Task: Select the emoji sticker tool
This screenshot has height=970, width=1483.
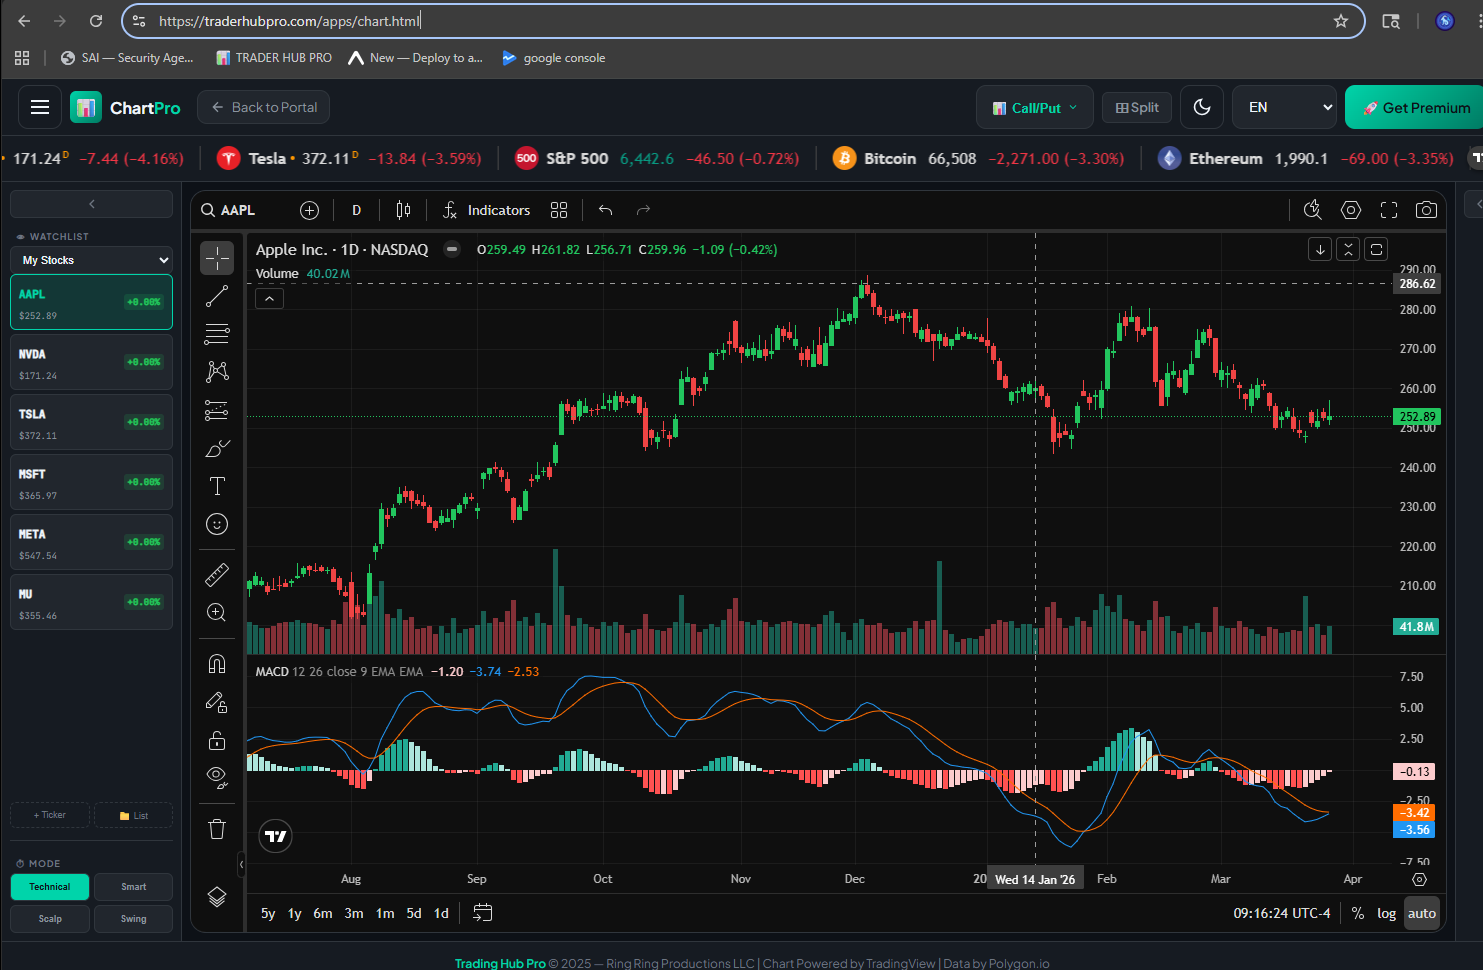Action: 216,524
